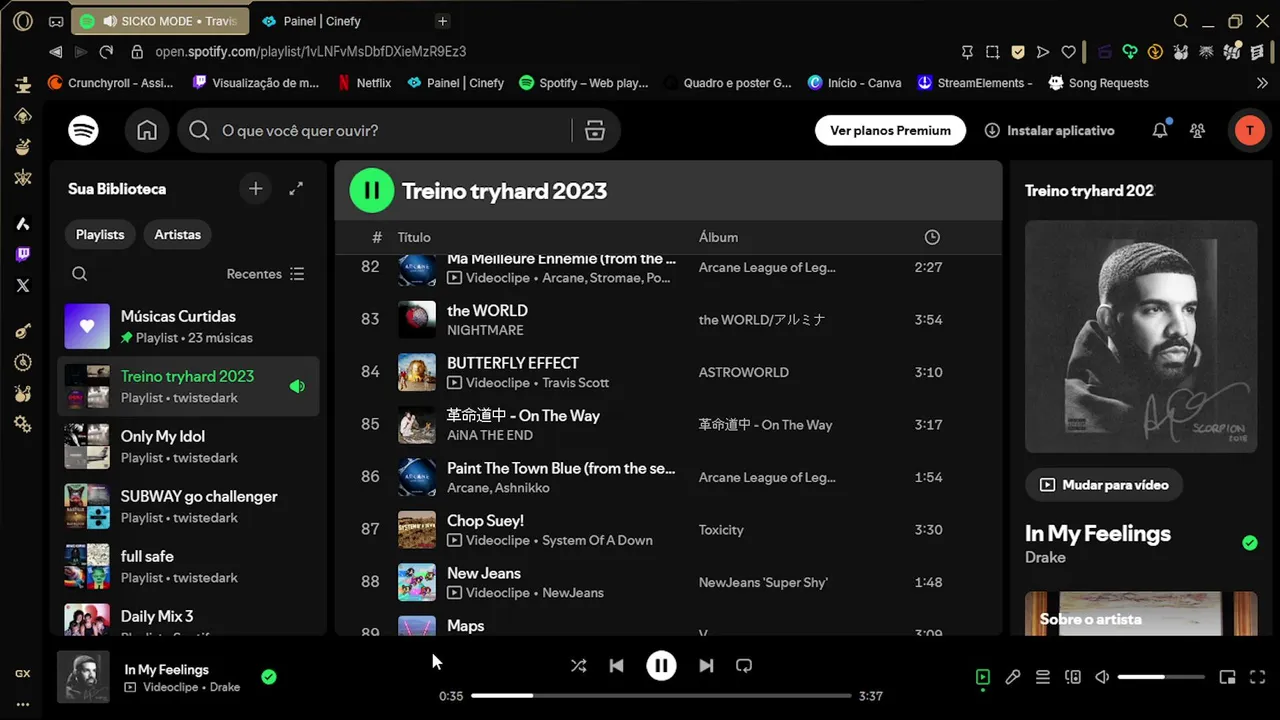Open the Crunchyroll bookmark
1280x720 pixels.
pos(110,83)
